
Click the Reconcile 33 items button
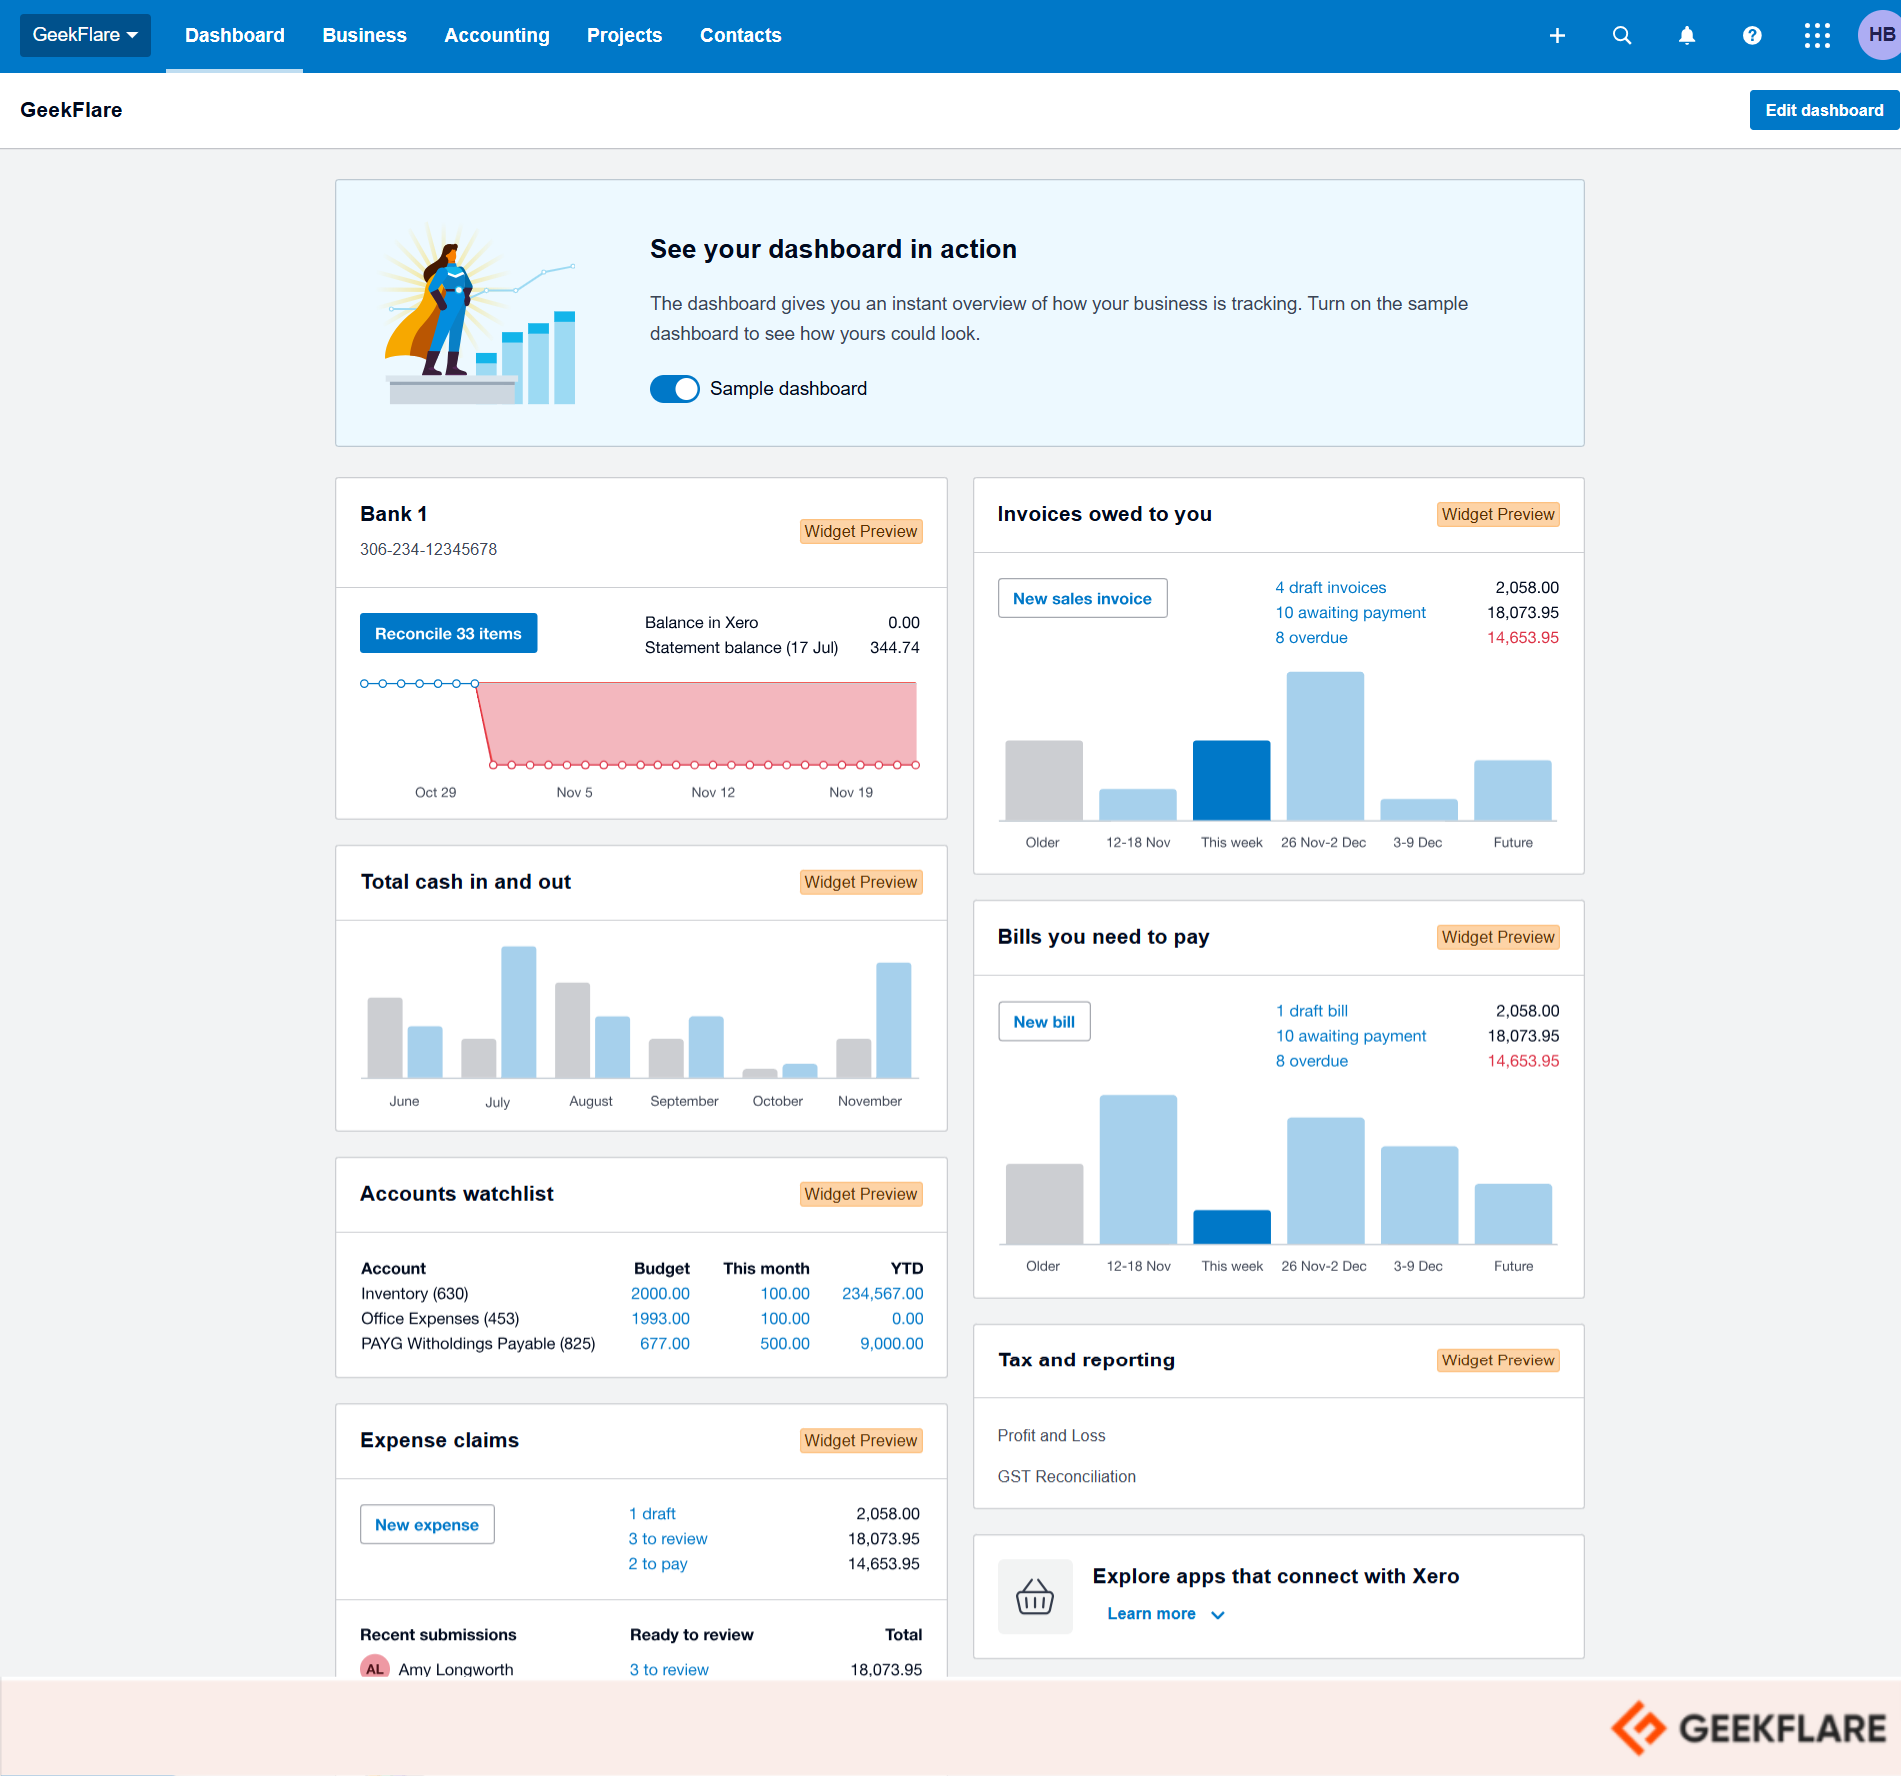tap(448, 633)
